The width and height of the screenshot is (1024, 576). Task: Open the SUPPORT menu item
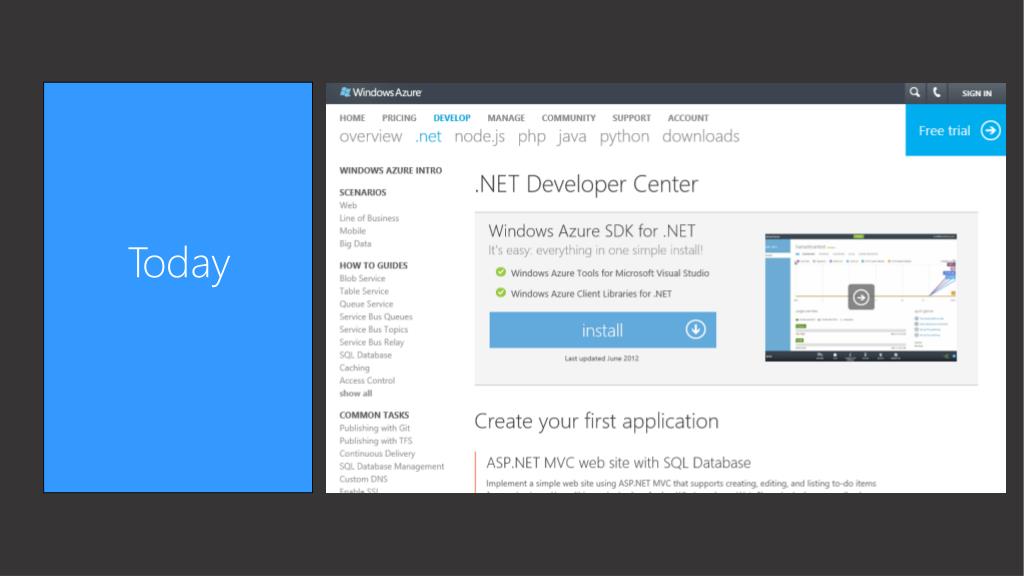(x=632, y=118)
